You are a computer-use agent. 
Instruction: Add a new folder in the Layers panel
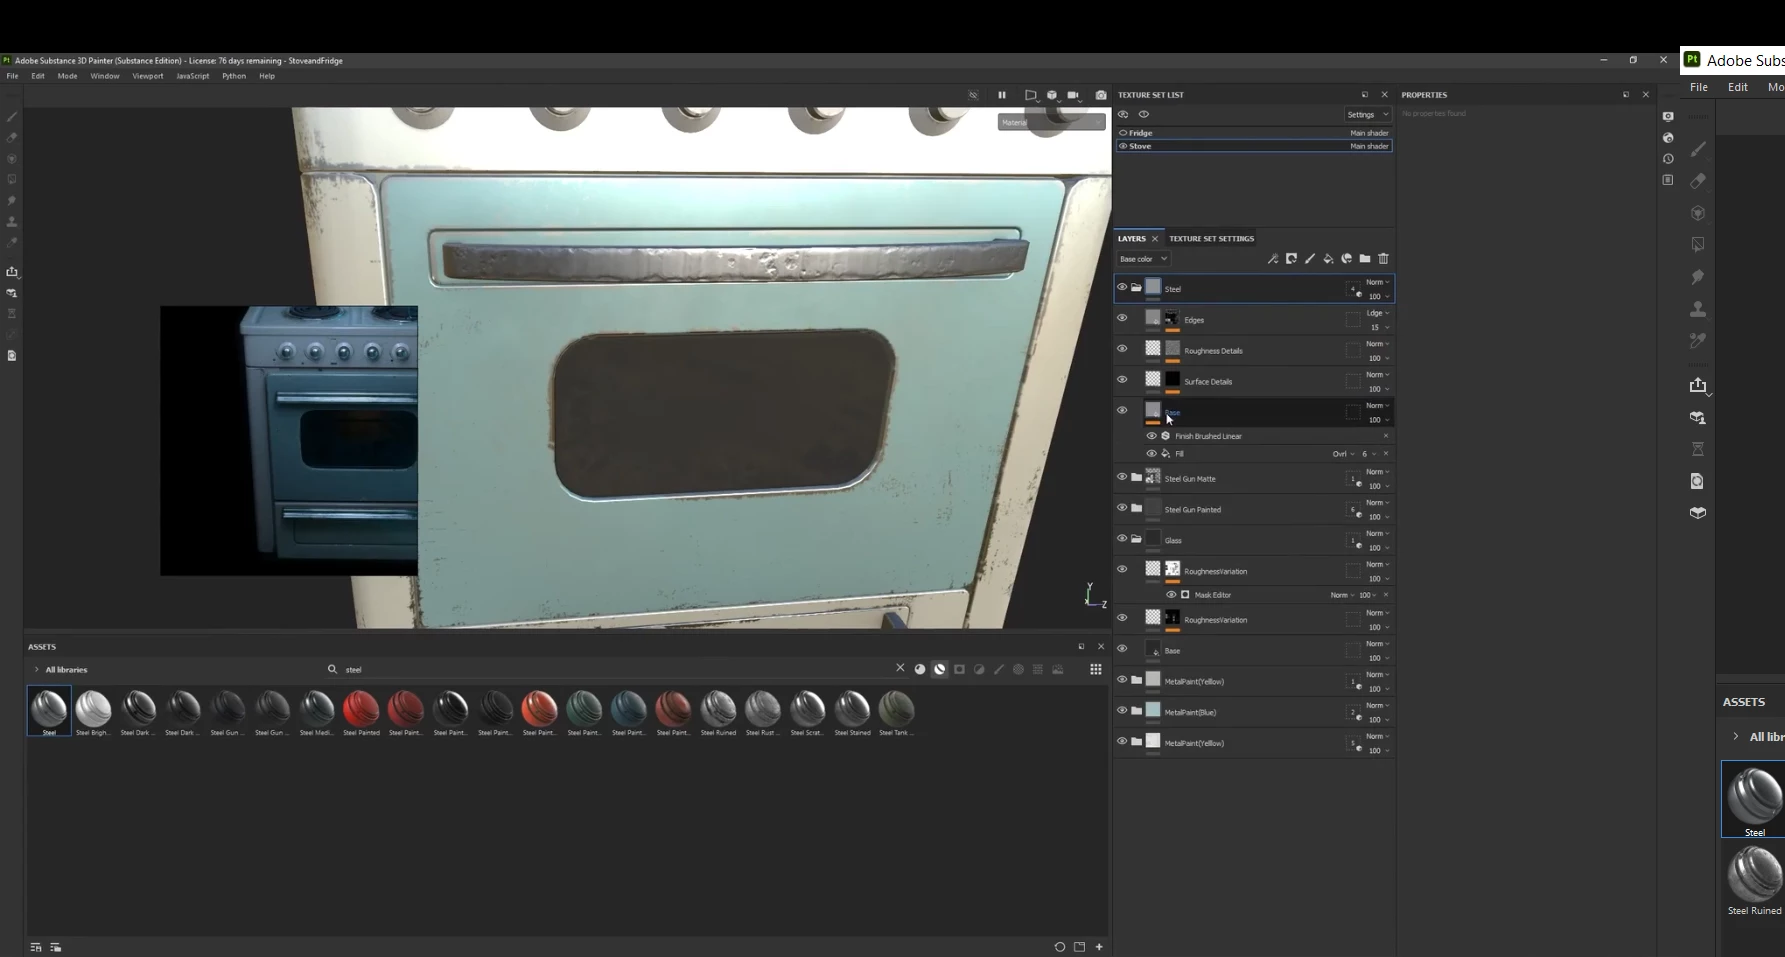tap(1365, 259)
